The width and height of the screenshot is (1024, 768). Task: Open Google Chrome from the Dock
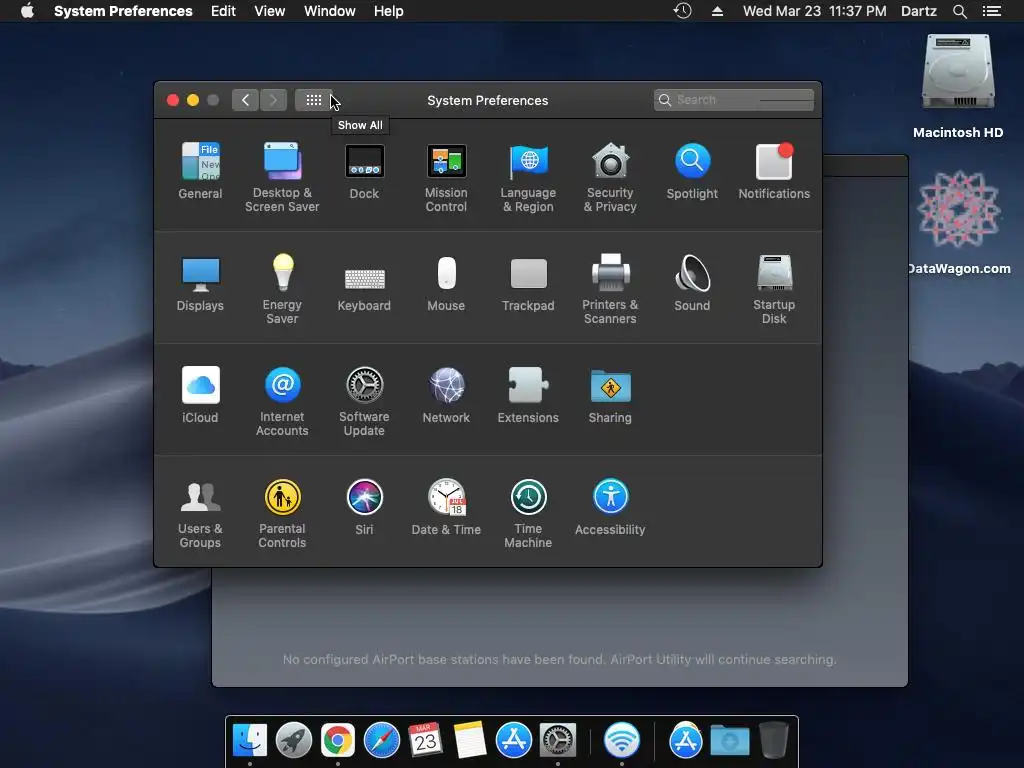click(338, 741)
